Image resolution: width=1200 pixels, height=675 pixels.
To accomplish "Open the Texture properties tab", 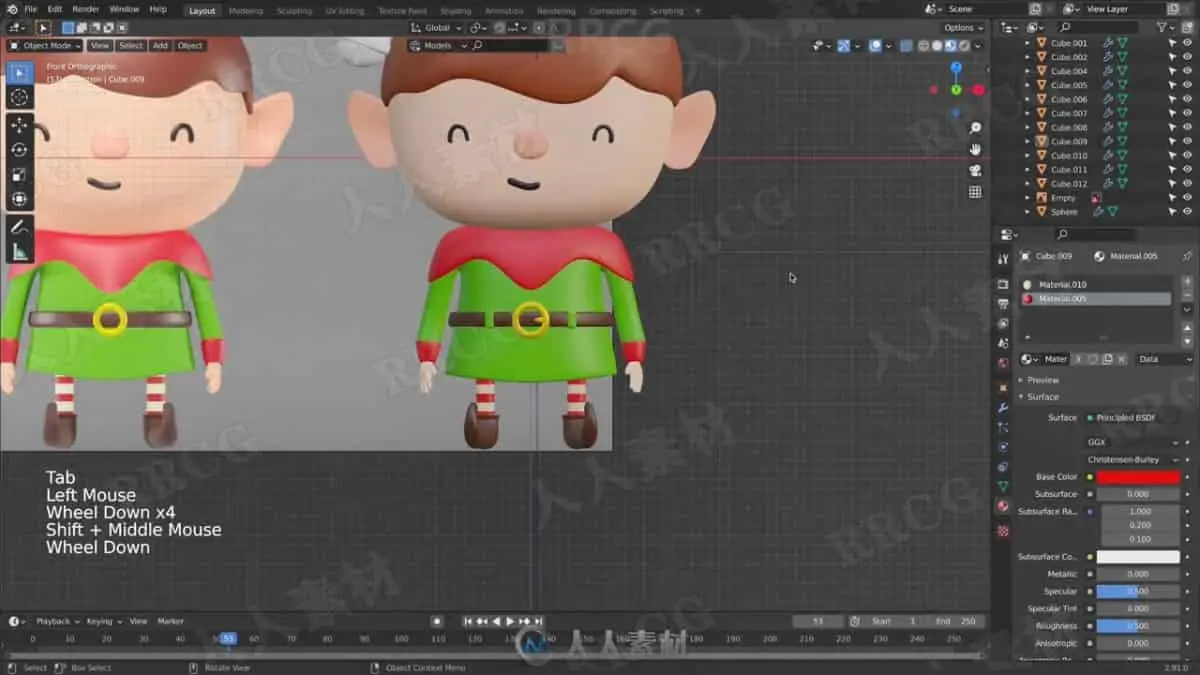I will click(1003, 531).
